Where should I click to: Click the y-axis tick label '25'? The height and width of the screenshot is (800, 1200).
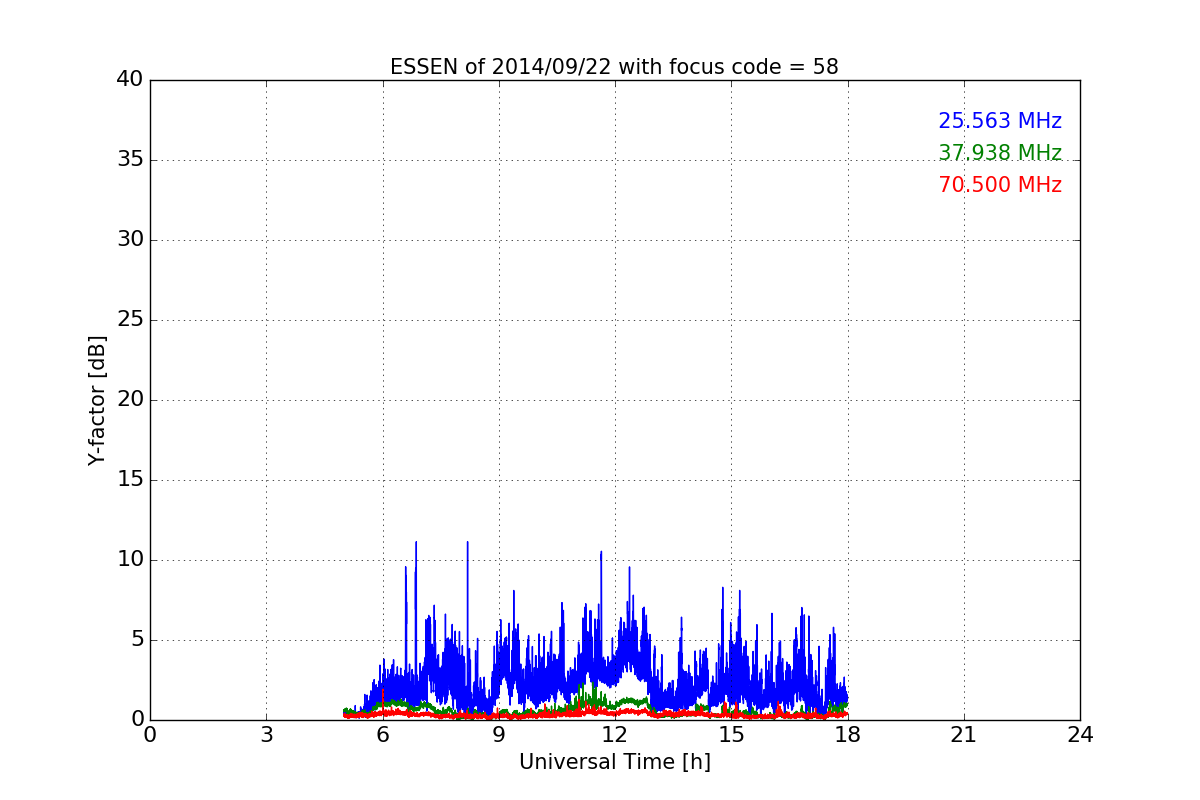click(x=130, y=320)
